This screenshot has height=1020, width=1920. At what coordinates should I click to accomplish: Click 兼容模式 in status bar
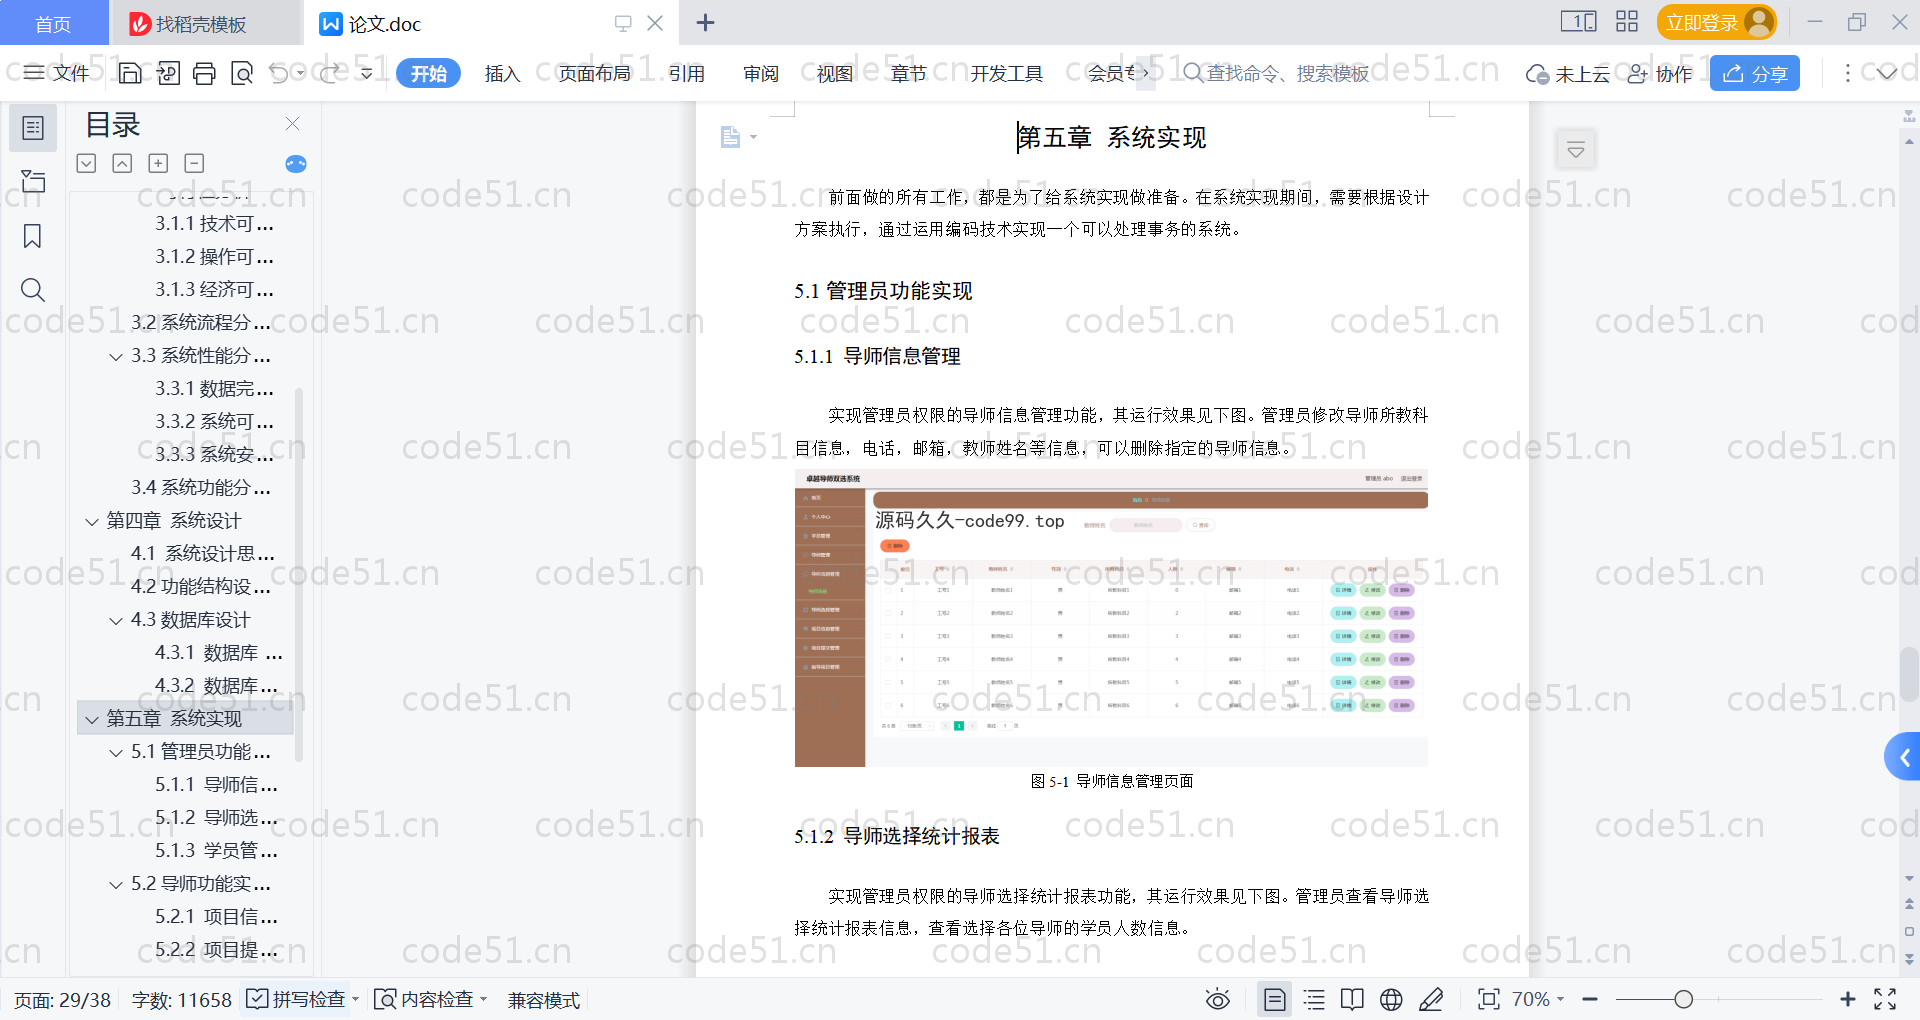point(544,1000)
